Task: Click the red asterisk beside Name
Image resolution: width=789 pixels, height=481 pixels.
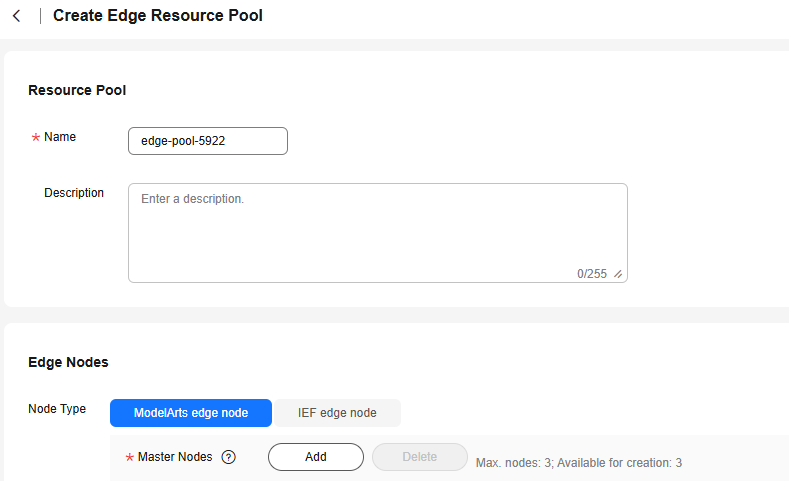Action: point(36,138)
